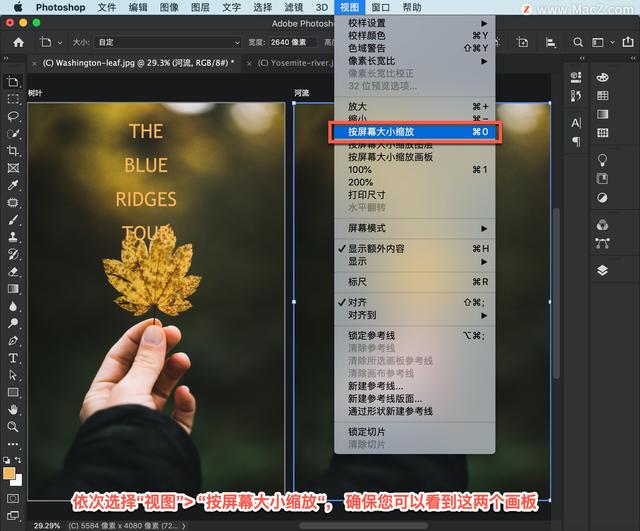Select the Path Selection tool
Viewport: 640px width, 531px height.
[x=13, y=375]
